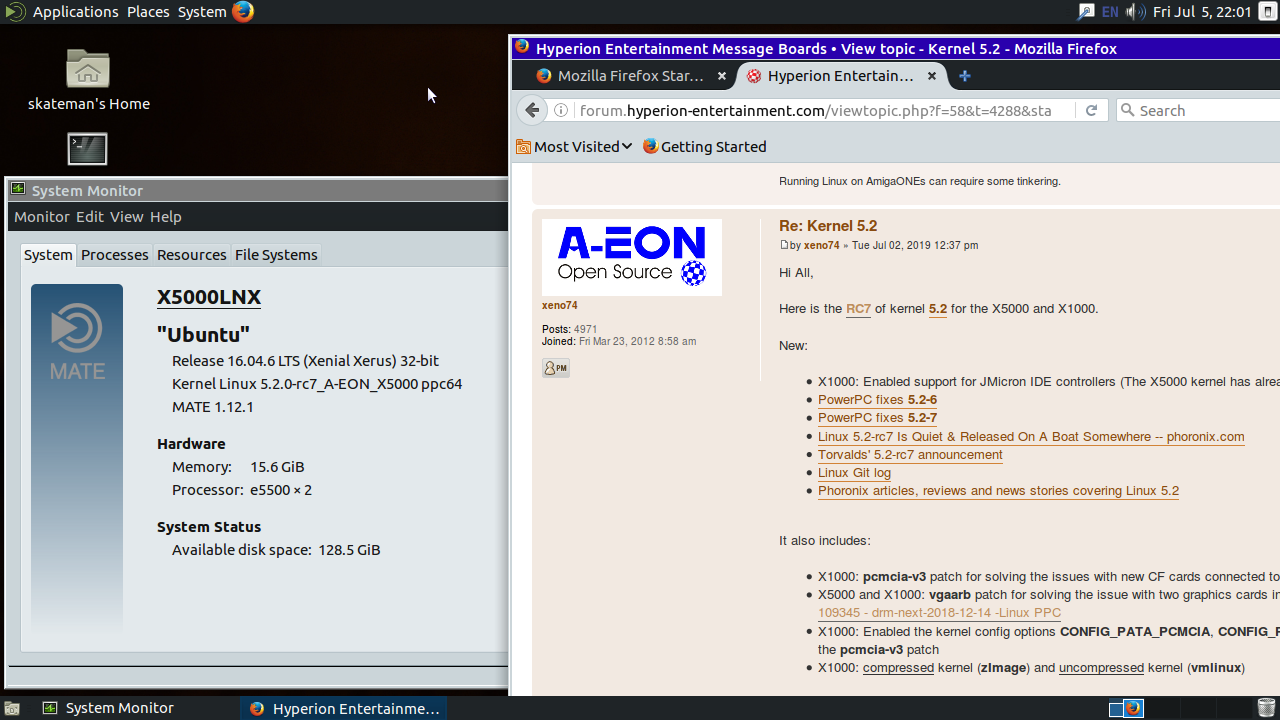This screenshot has height=720, width=1280.
Task: Open Torvalds' 5.2-rc7 announcement link
Action: click(910, 455)
